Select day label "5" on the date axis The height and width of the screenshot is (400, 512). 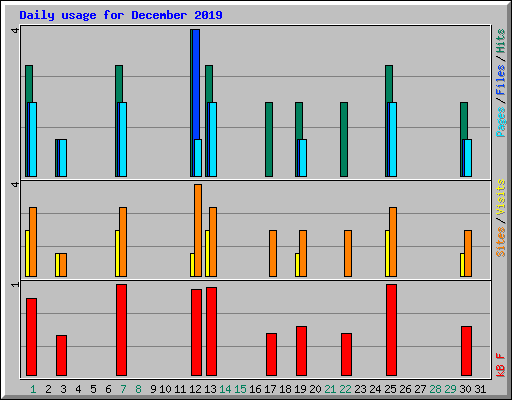coord(93,389)
